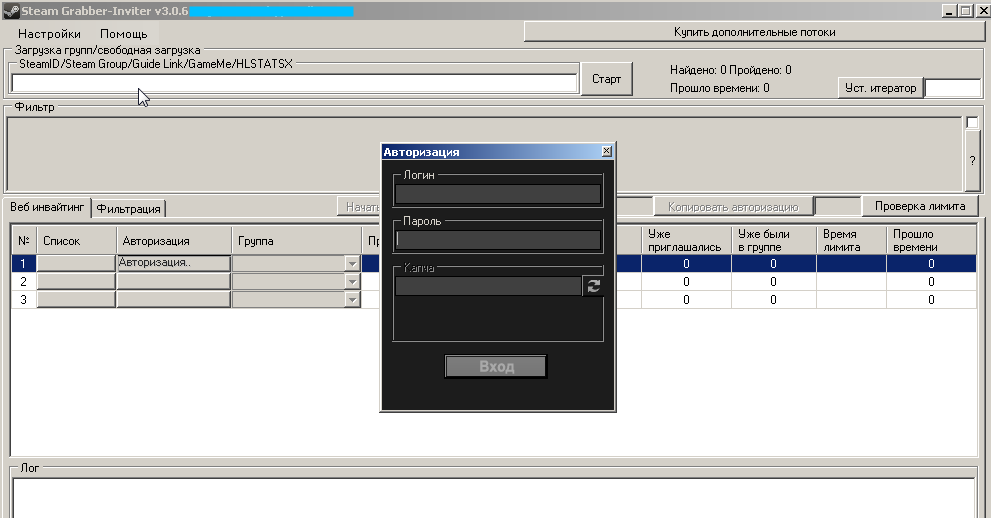Close the Авторизация dialog
The width and height of the screenshot is (991, 518).
[606, 151]
